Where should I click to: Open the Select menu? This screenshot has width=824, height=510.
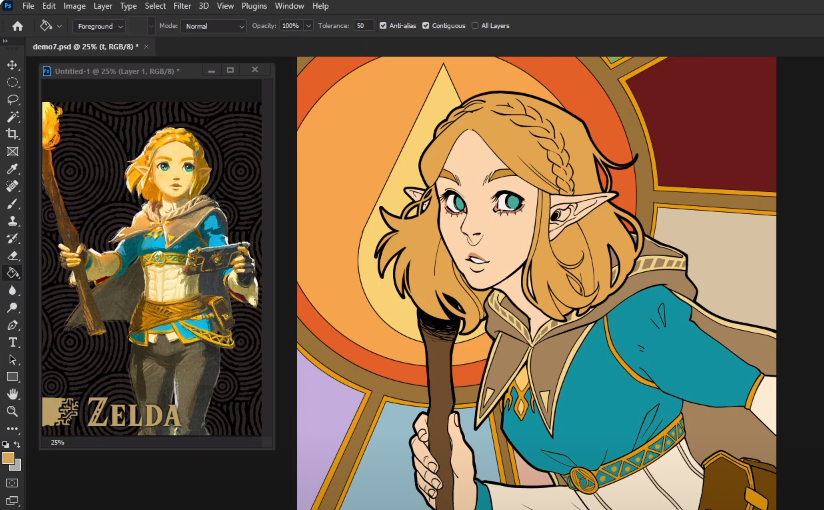(155, 6)
